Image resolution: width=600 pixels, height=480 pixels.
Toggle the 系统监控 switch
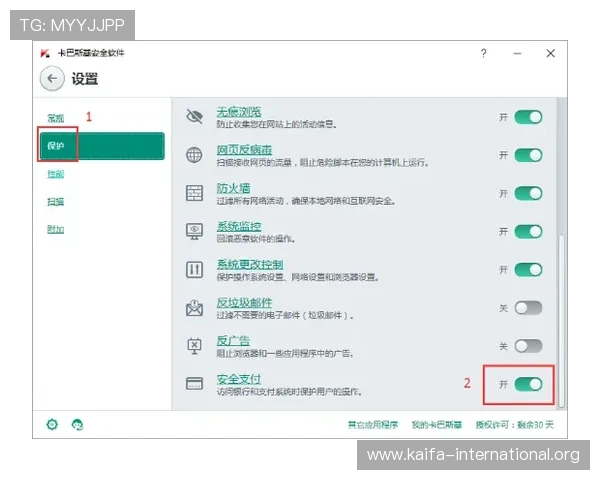(x=528, y=232)
